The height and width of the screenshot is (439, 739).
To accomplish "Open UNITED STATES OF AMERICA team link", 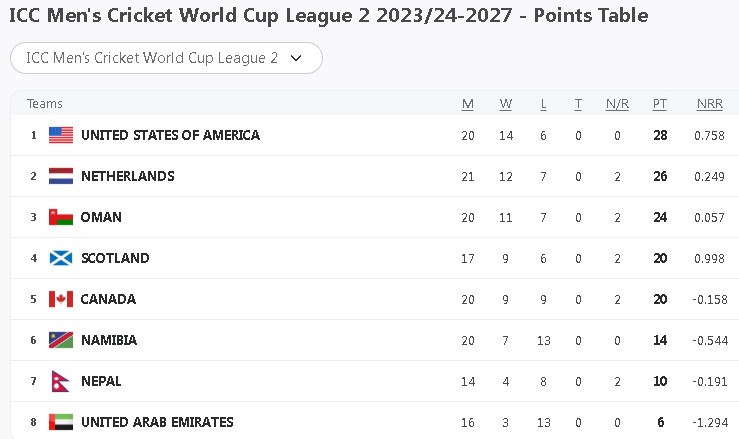I will [170, 135].
